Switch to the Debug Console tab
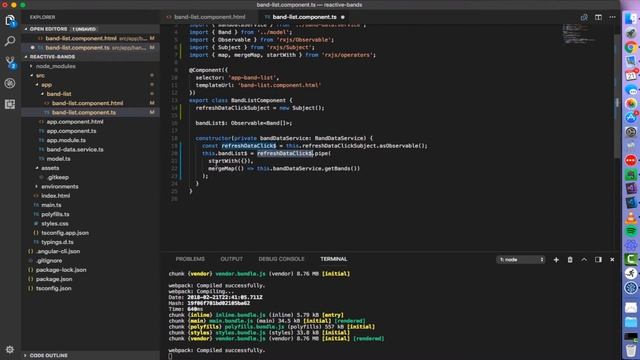The height and width of the screenshot is (360, 640). [x=281, y=259]
